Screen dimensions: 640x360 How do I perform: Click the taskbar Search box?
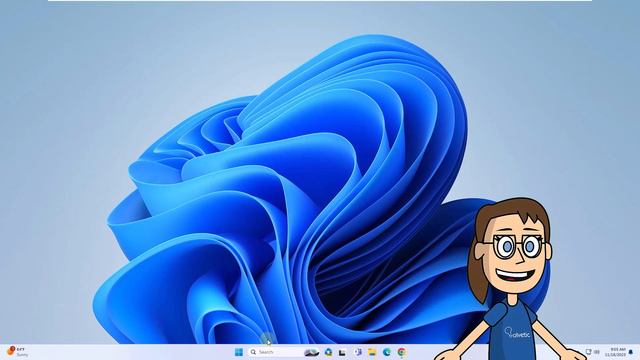click(x=283, y=352)
